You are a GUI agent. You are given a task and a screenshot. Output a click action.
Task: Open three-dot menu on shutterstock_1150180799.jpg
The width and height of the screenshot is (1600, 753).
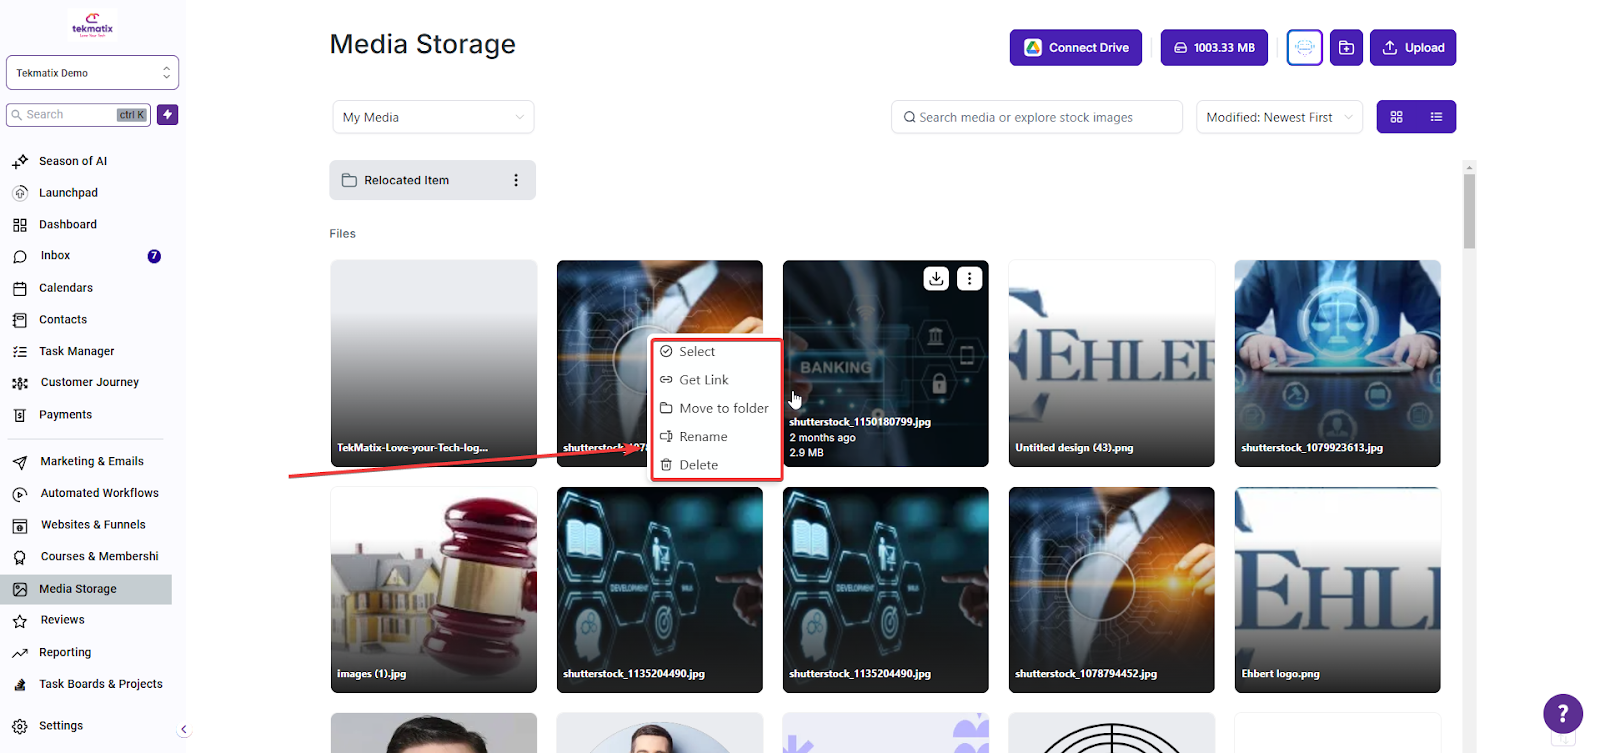[969, 278]
